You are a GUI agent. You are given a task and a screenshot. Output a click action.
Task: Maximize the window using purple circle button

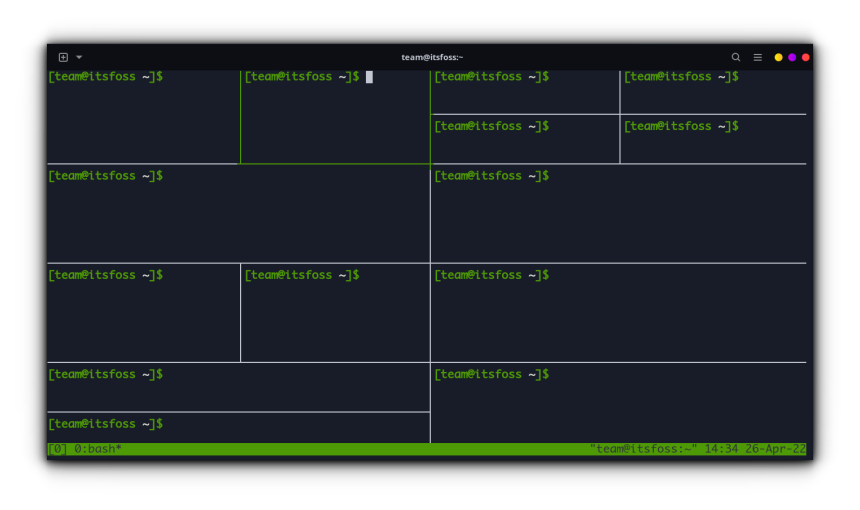tap(792, 57)
